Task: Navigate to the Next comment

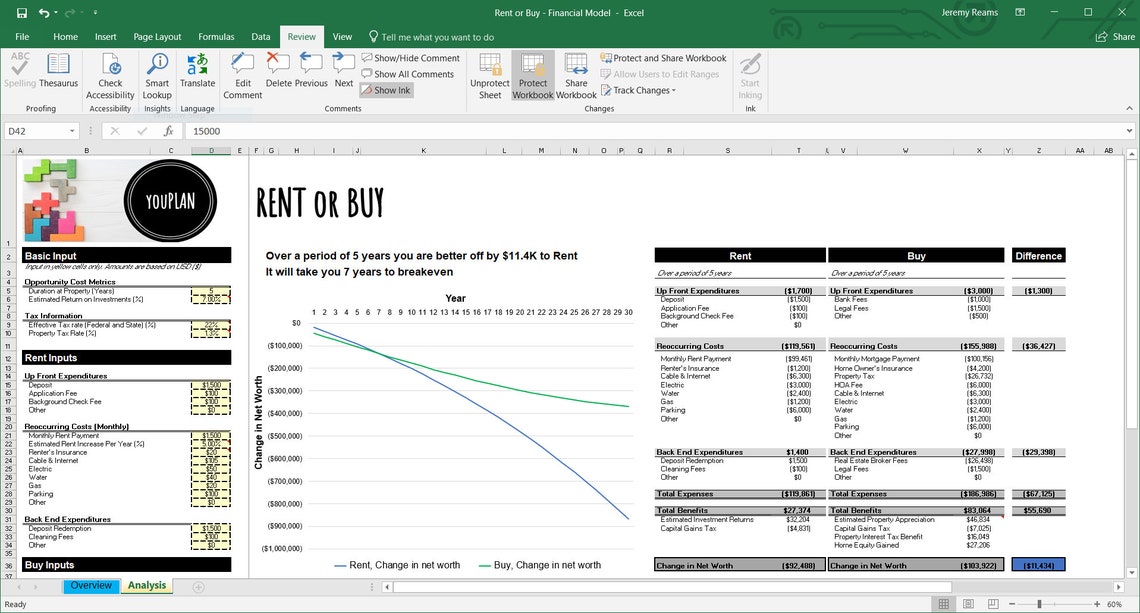Action: point(343,70)
